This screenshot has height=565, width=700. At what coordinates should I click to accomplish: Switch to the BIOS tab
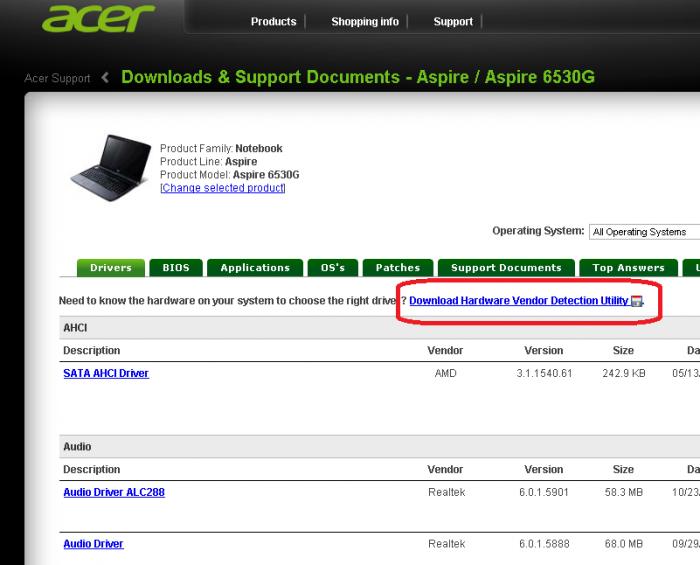point(176,268)
